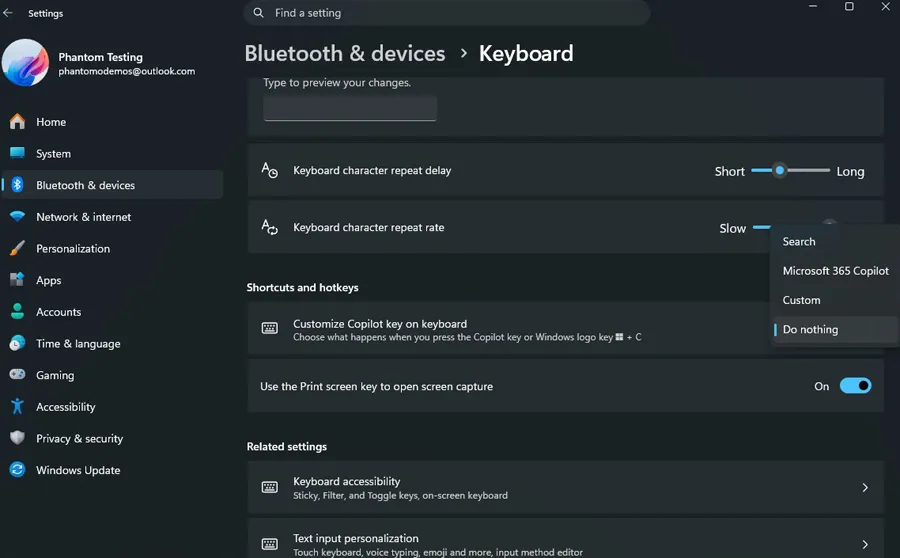Open Phantom Testing account profile

99,63
